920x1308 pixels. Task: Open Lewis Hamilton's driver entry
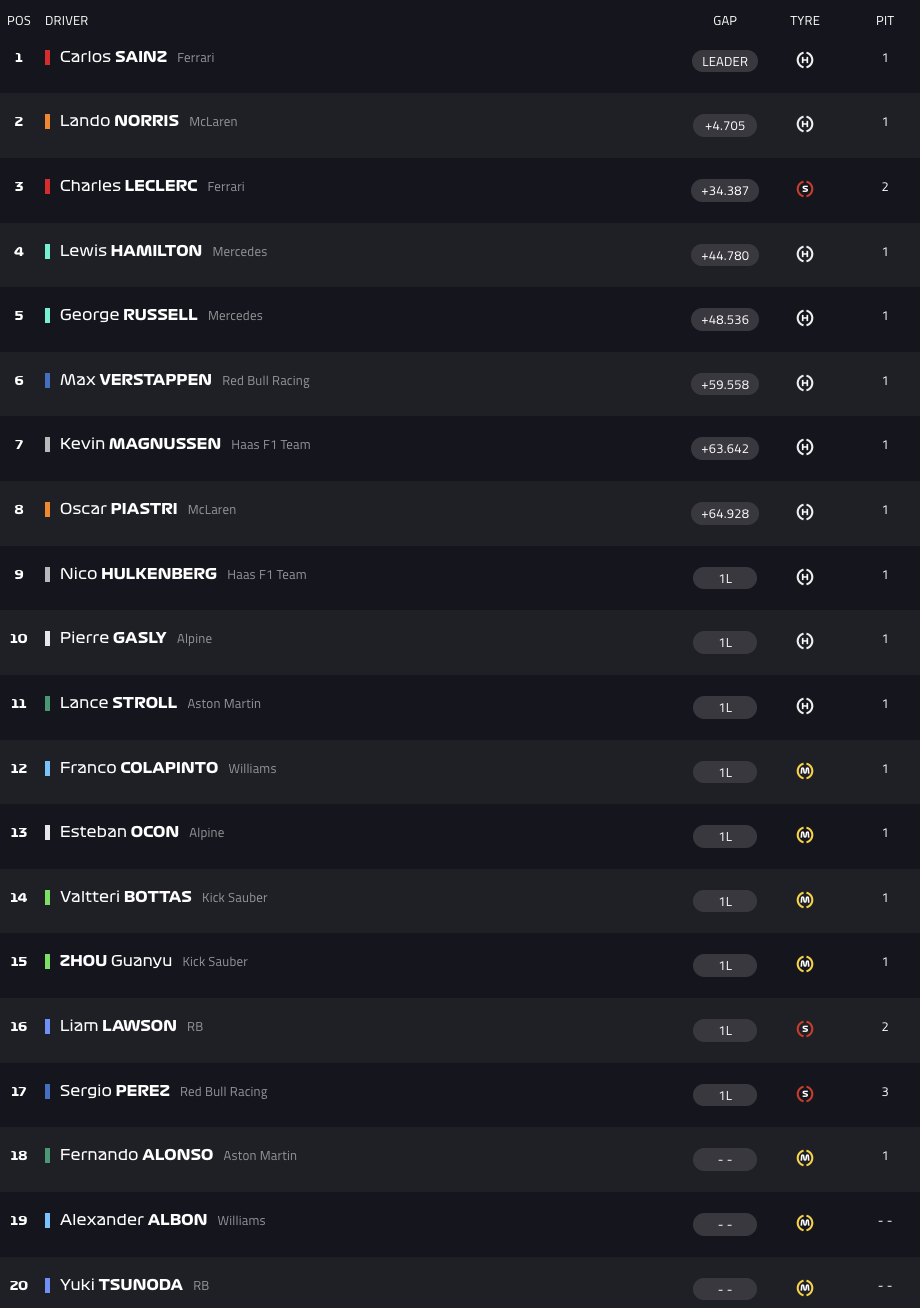131,251
